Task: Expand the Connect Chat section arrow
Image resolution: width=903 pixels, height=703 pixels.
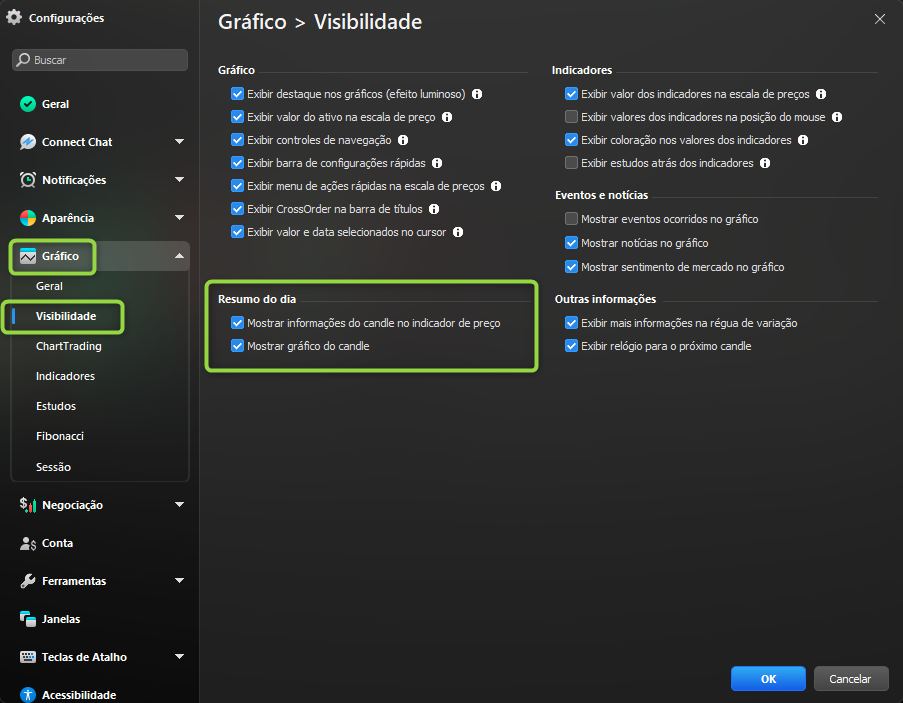Action: pos(180,142)
